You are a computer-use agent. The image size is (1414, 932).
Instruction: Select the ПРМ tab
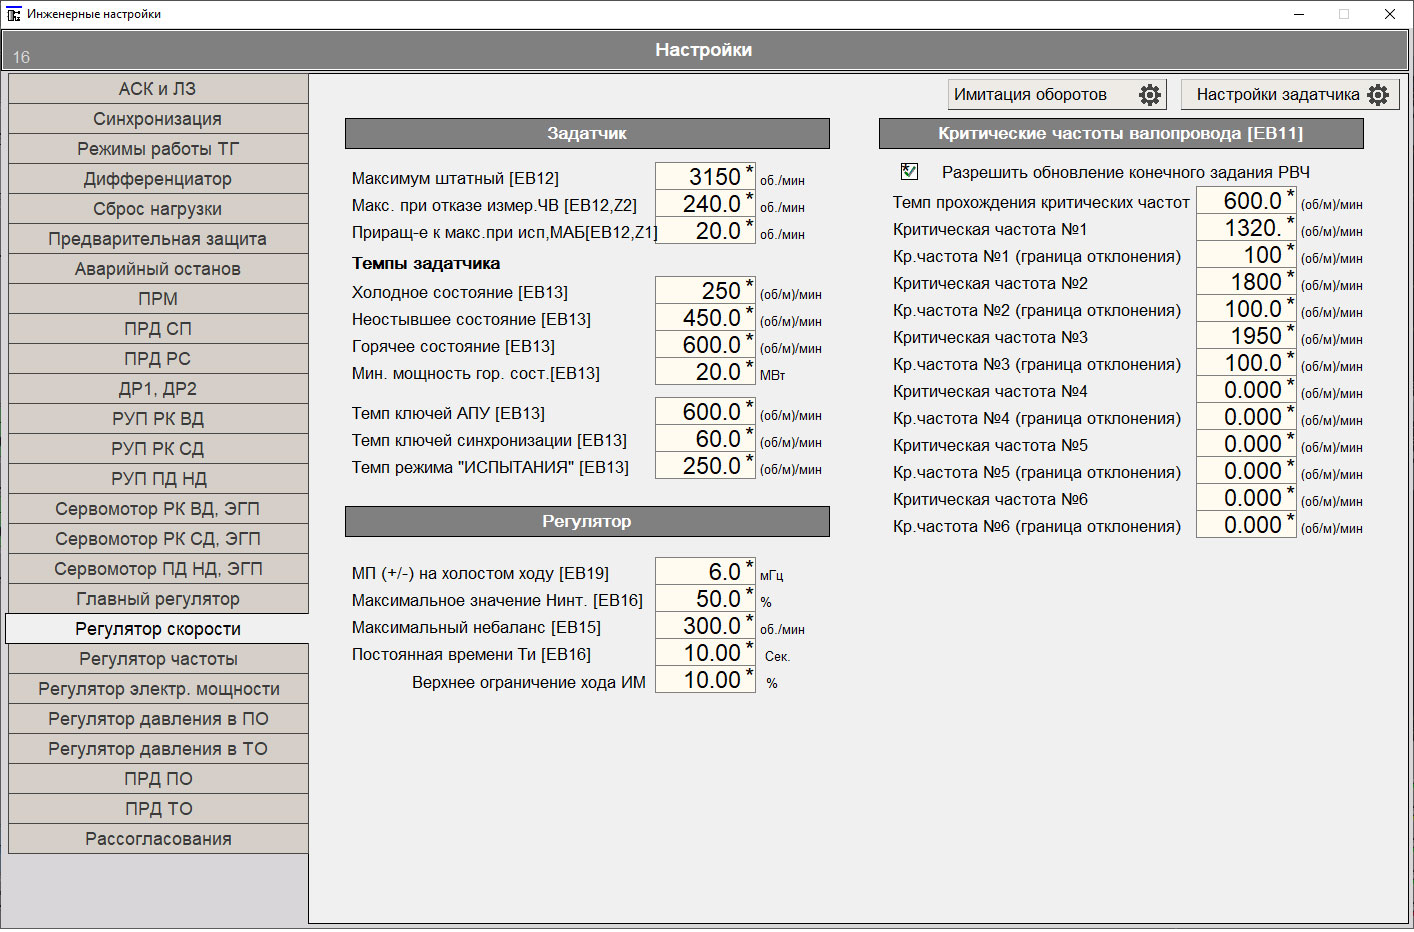[158, 299]
